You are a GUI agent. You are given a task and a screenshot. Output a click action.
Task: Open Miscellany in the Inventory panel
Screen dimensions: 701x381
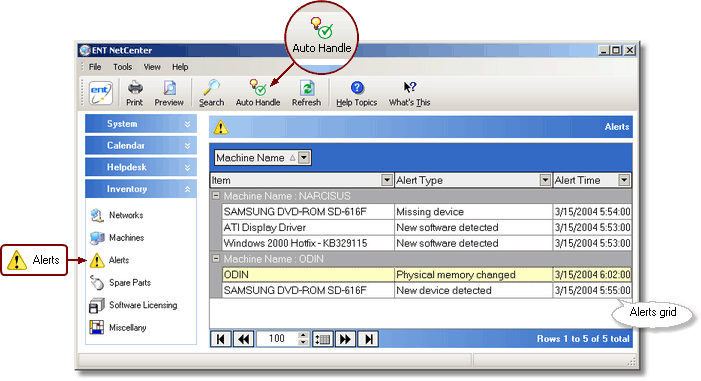(x=118, y=327)
